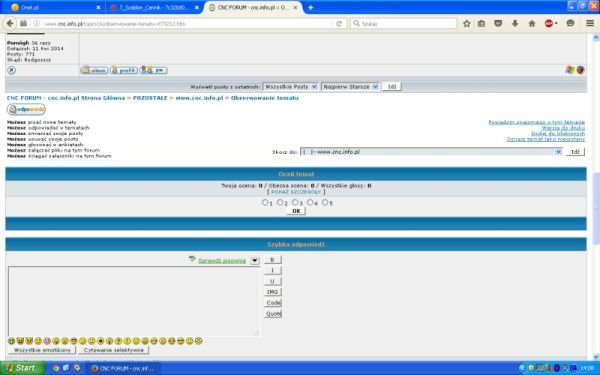The width and height of the screenshot is (600, 375).
Task: Click the OK button to submit rating
Action: pos(296,211)
